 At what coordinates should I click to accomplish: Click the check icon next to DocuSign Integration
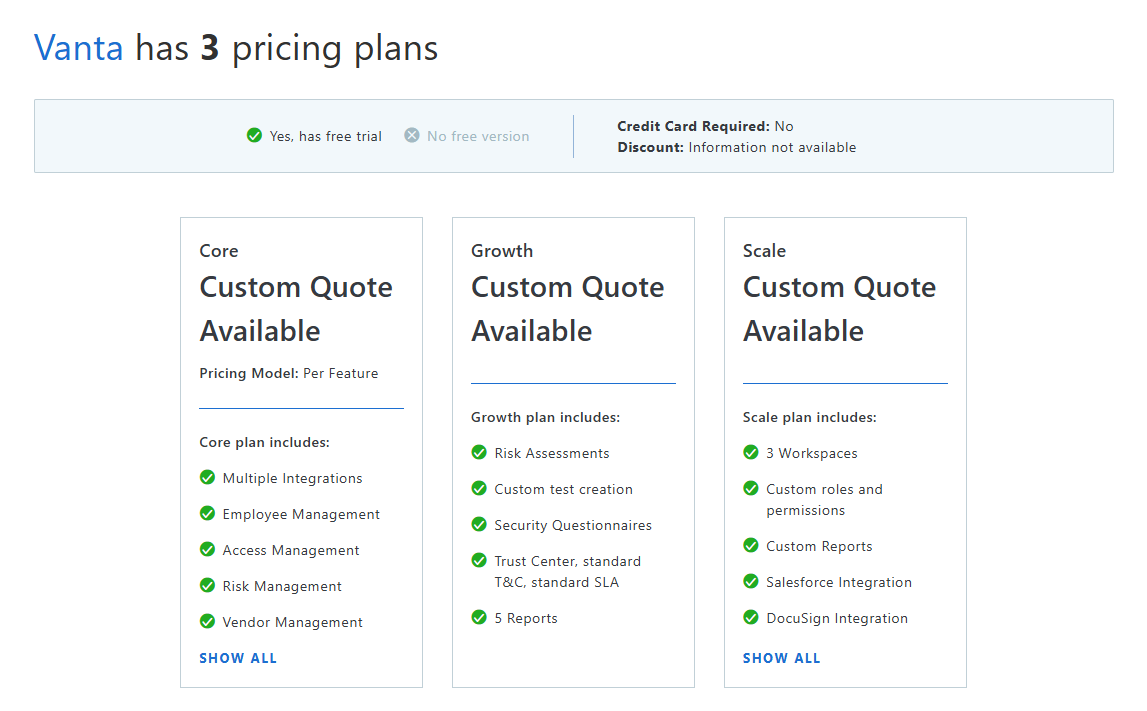point(751,617)
